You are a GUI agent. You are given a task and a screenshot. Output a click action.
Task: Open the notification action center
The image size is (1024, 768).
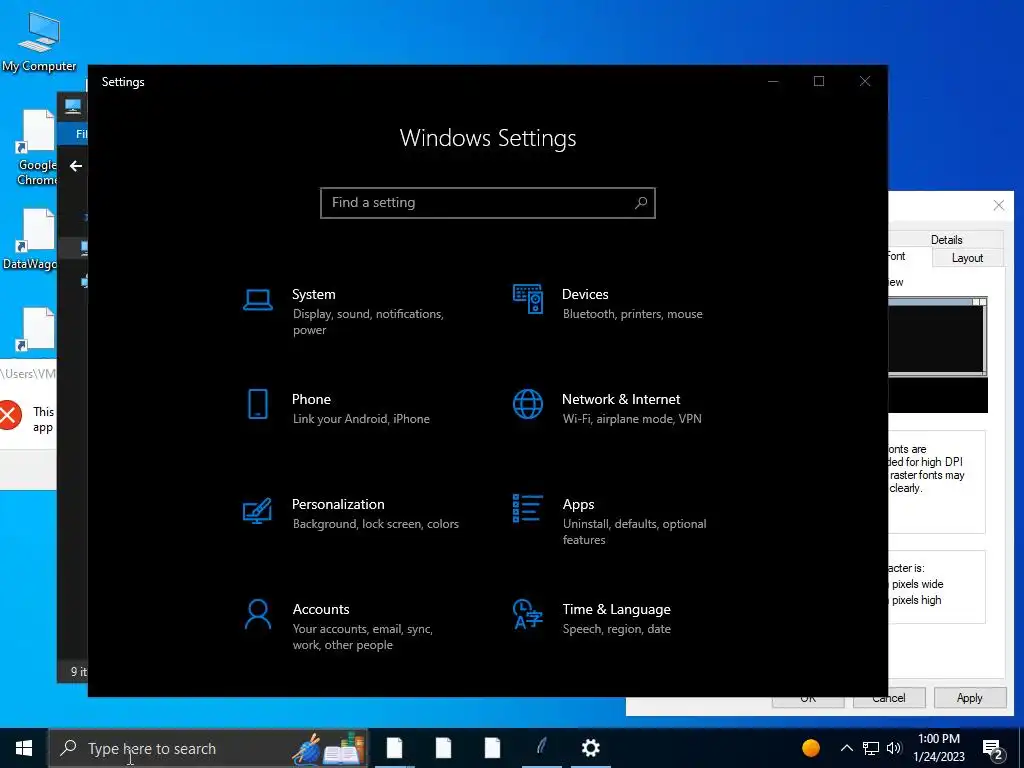[993, 749]
